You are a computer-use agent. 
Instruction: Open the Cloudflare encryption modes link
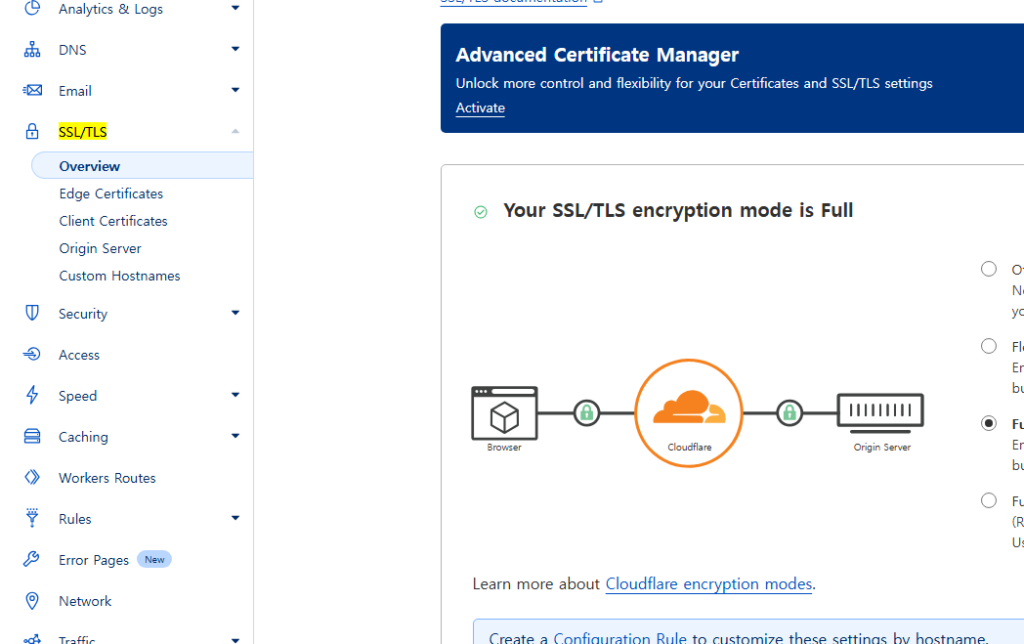click(x=709, y=583)
